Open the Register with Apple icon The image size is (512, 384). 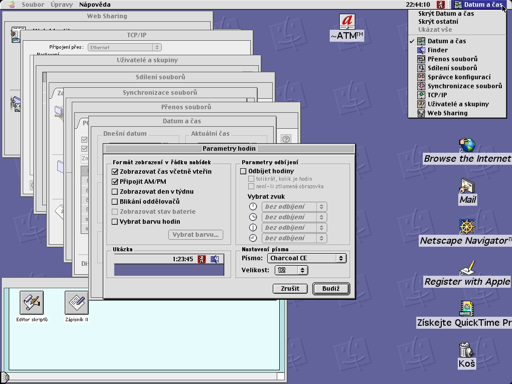click(x=467, y=268)
